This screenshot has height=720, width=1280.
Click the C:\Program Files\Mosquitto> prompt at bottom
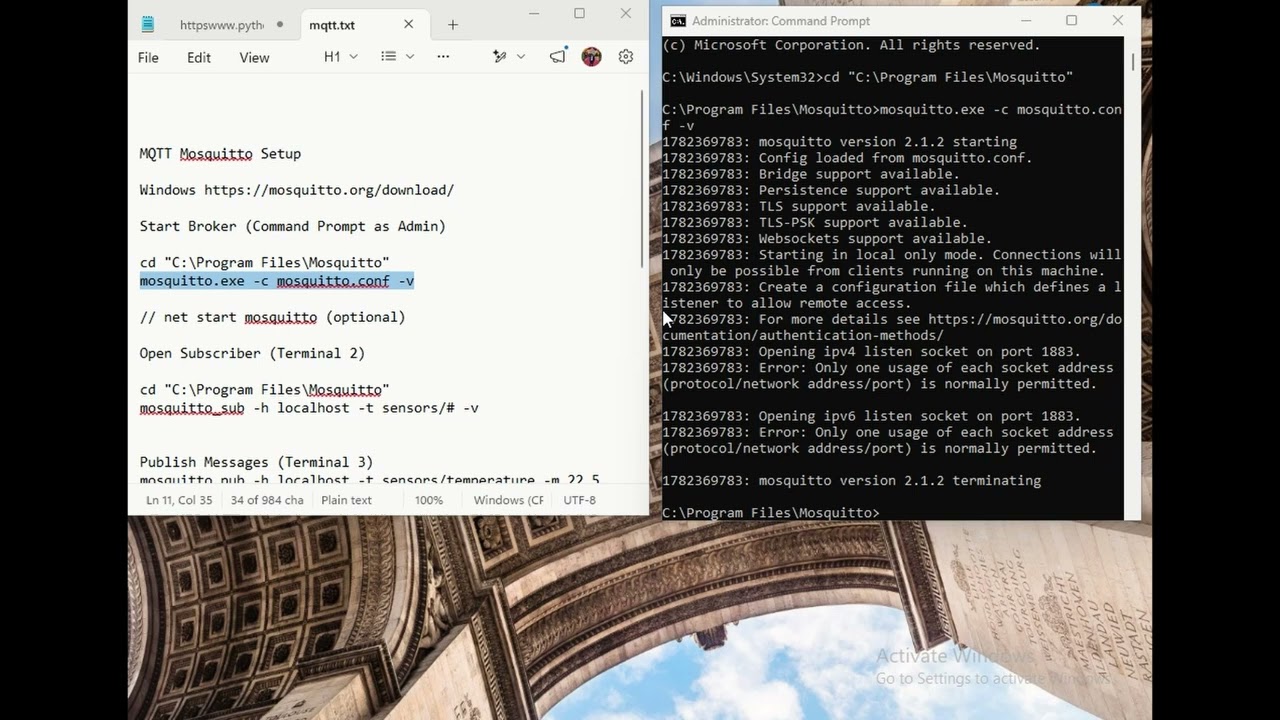771,513
